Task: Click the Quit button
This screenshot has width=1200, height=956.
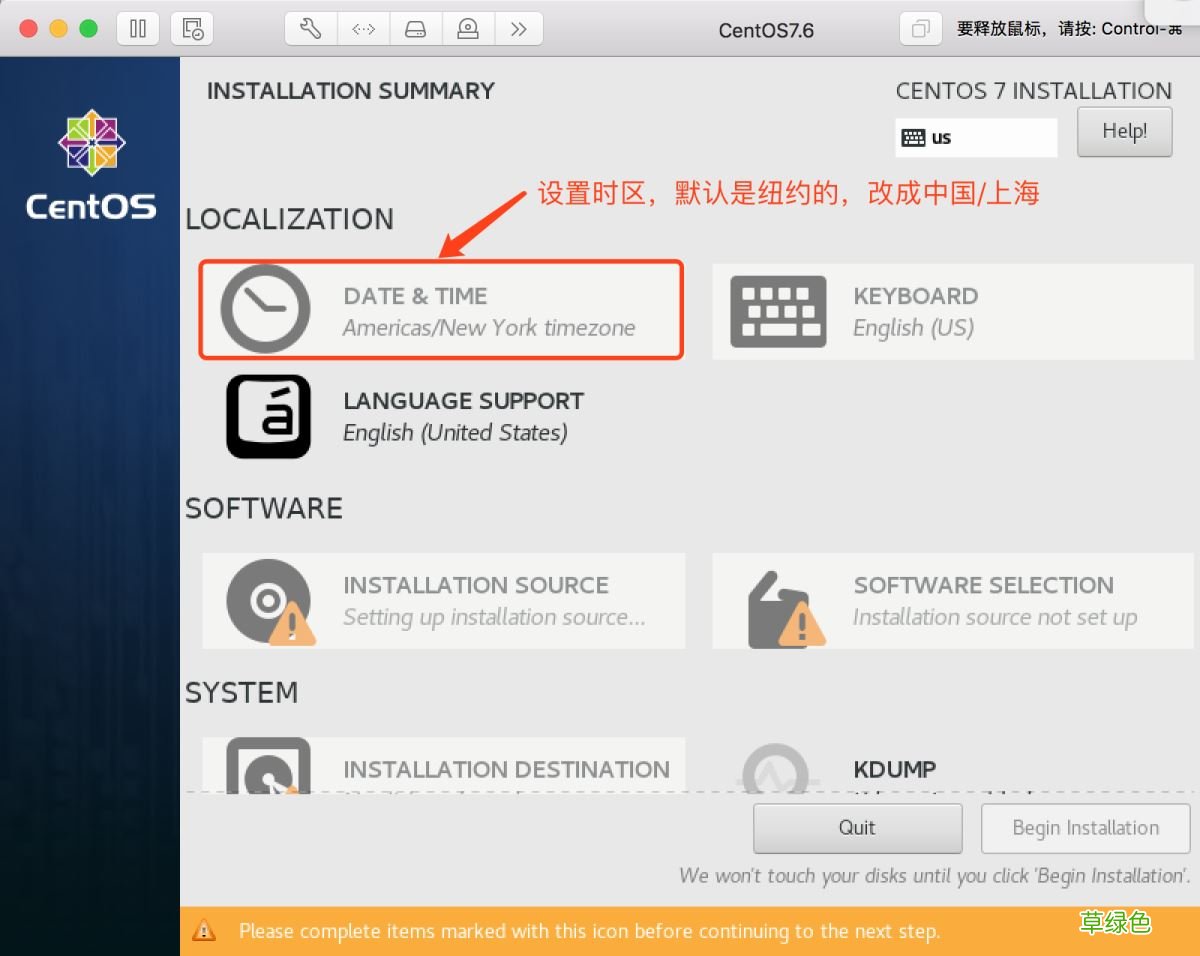Action: pos(857,828)
